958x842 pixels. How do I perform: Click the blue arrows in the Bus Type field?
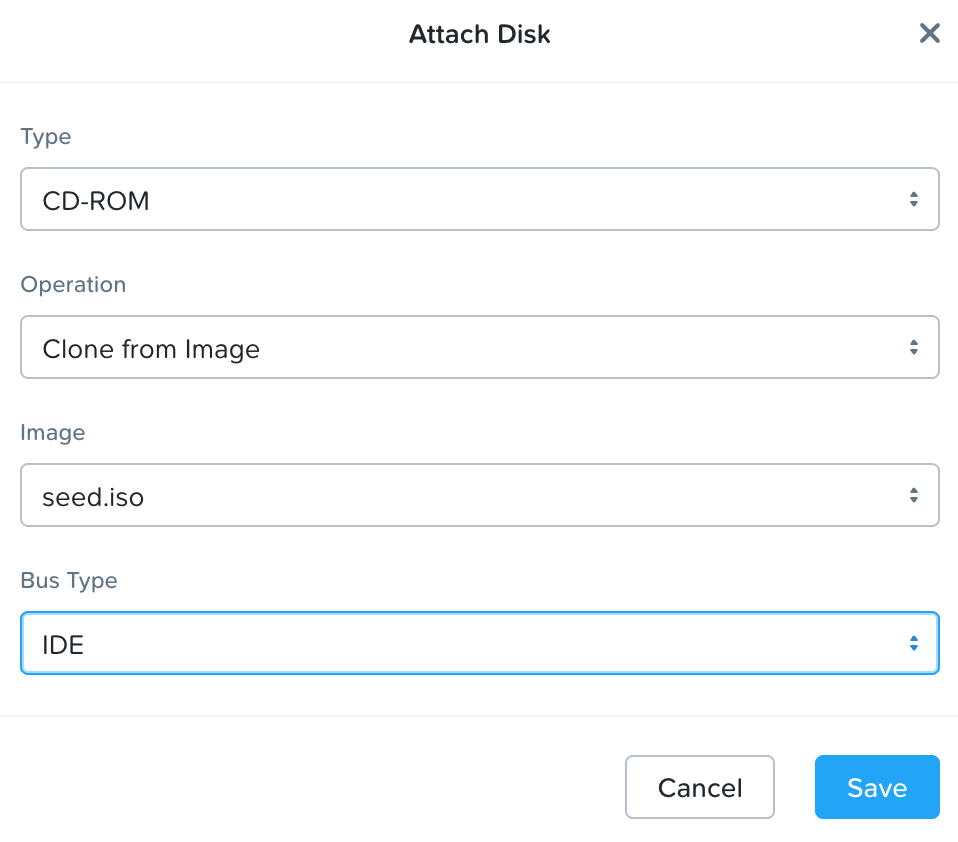[913, 643]
